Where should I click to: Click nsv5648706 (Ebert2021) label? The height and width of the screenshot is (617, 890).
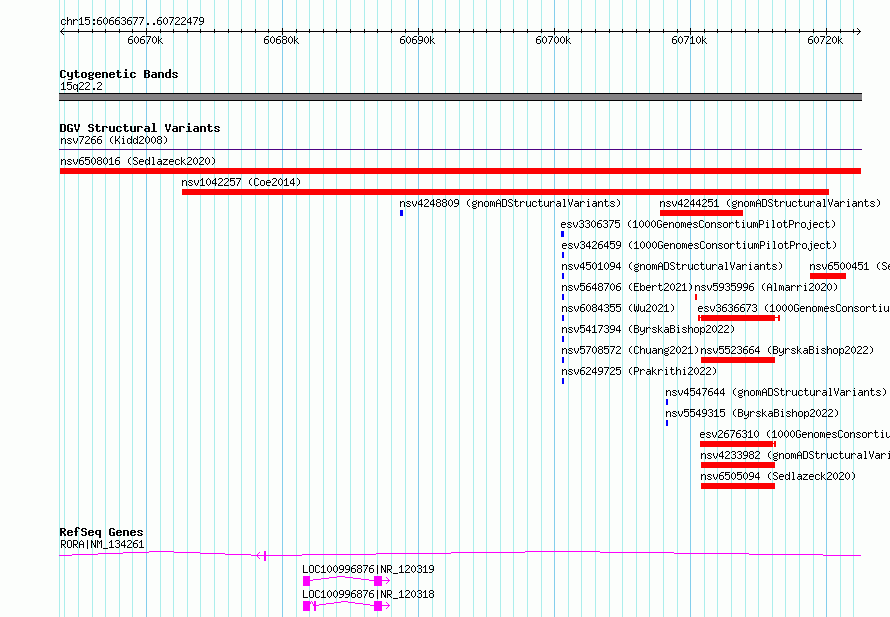pyautogui.click(x=627, y=287)
